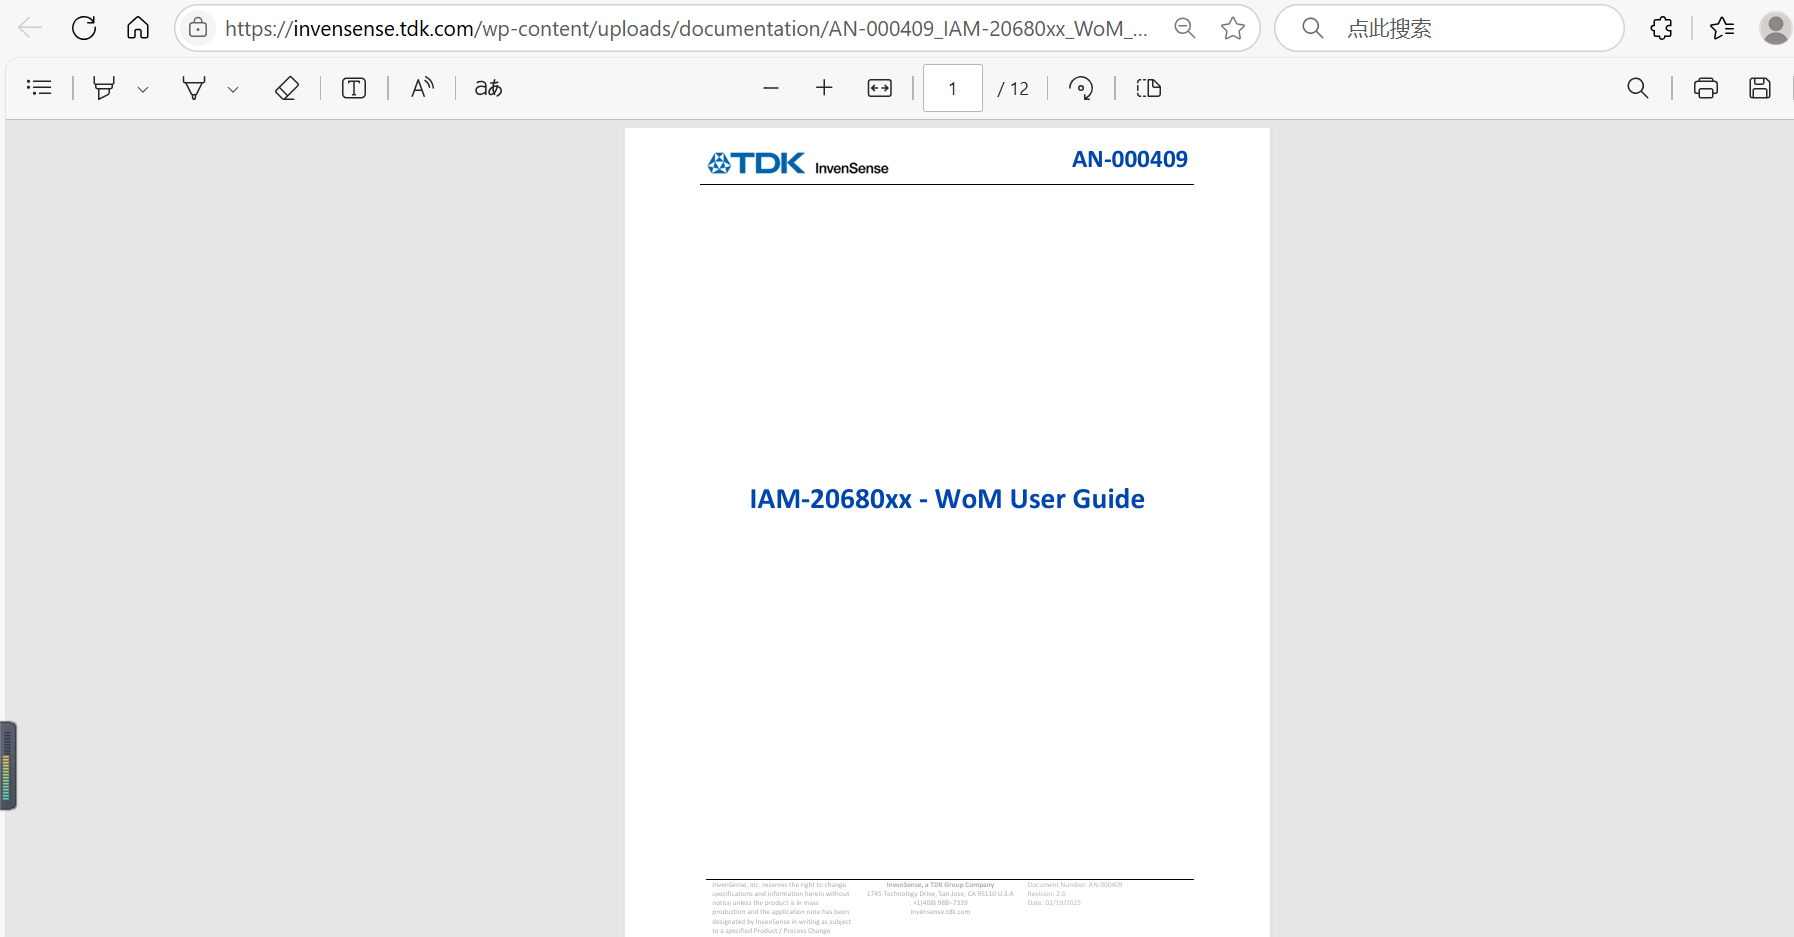Switch the page view layout
This screenshot has height=937, width=1794.
(x=1149, y=88)
